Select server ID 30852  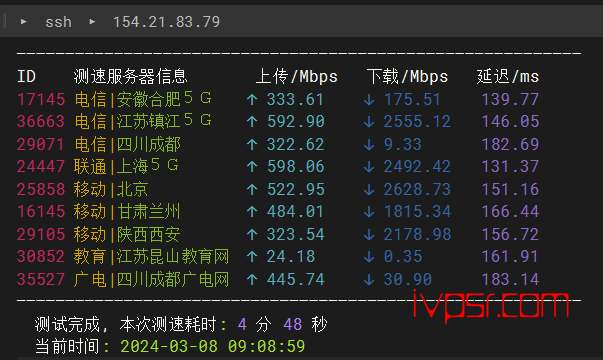[x=41, y=256]
